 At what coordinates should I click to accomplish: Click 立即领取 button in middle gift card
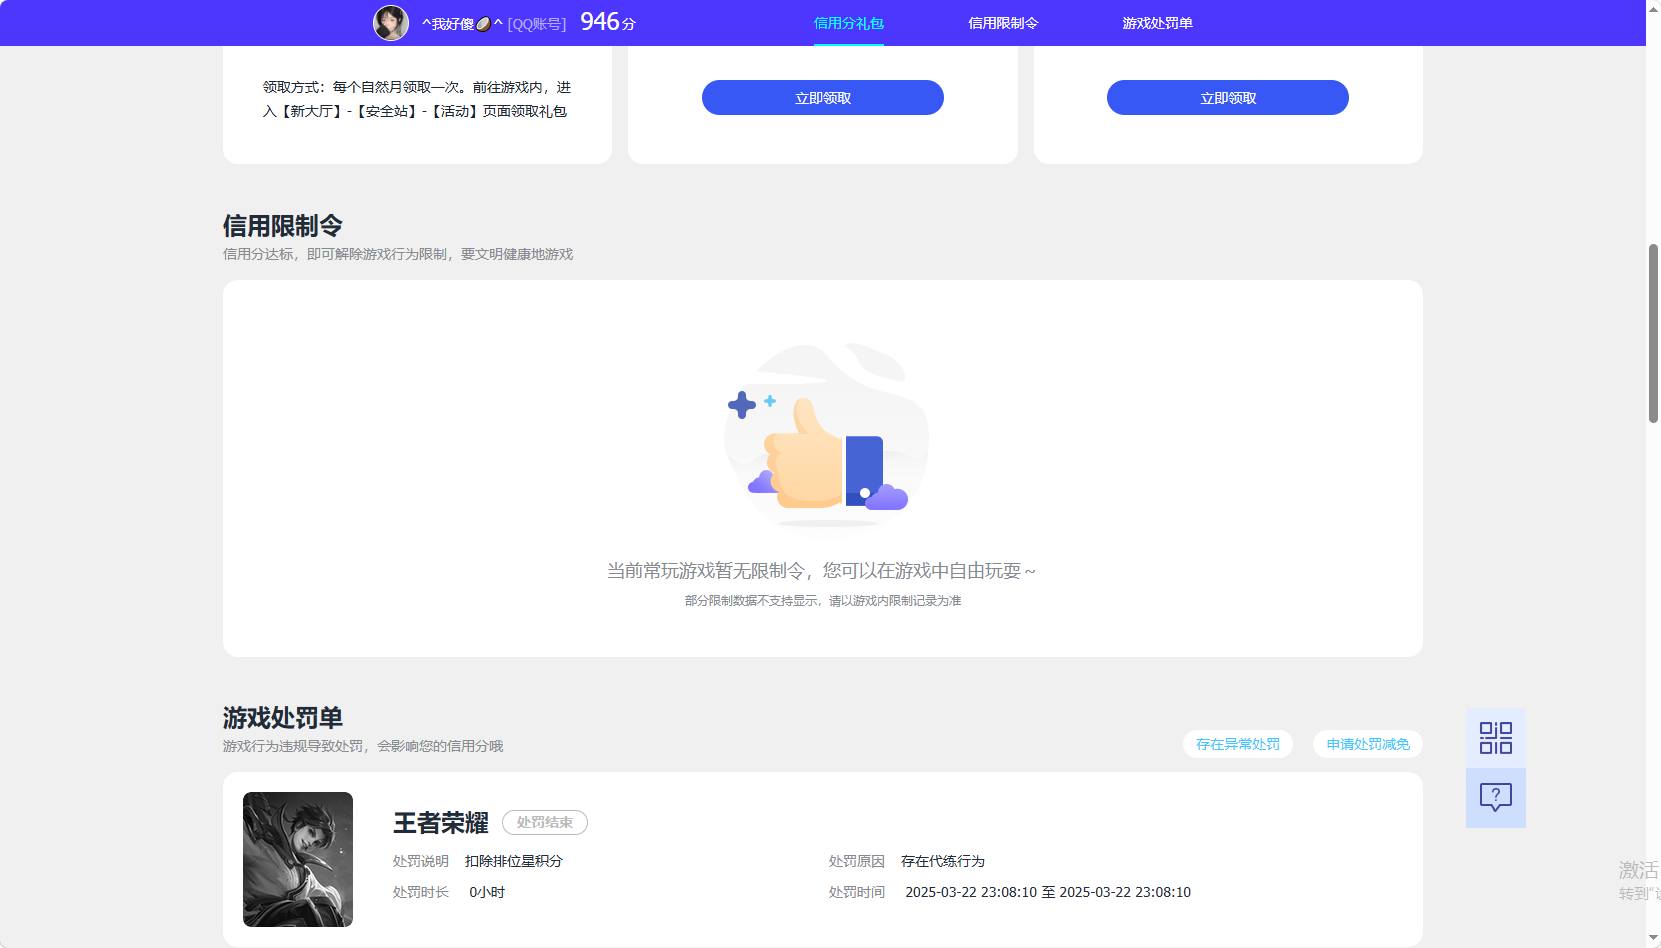point(823,98)
